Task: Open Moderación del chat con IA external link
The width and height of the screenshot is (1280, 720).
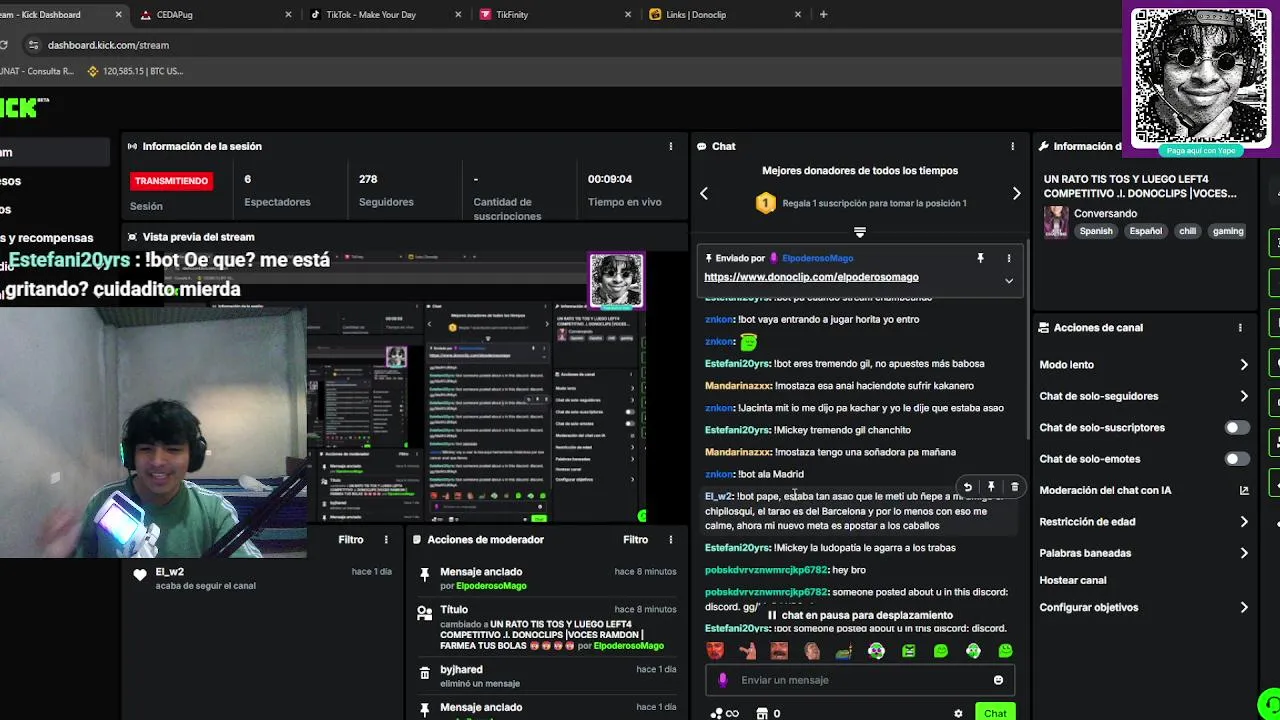Action: (1244, 490)
